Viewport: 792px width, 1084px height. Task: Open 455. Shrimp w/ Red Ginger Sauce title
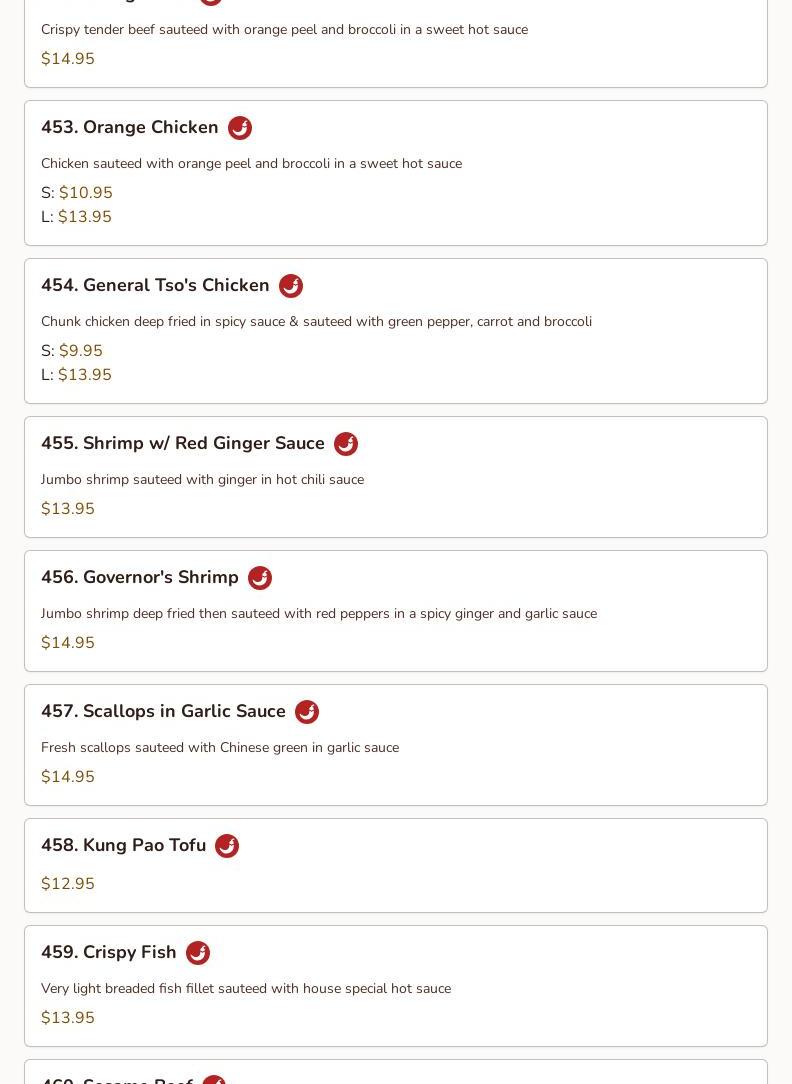click(x=183, y=443)
